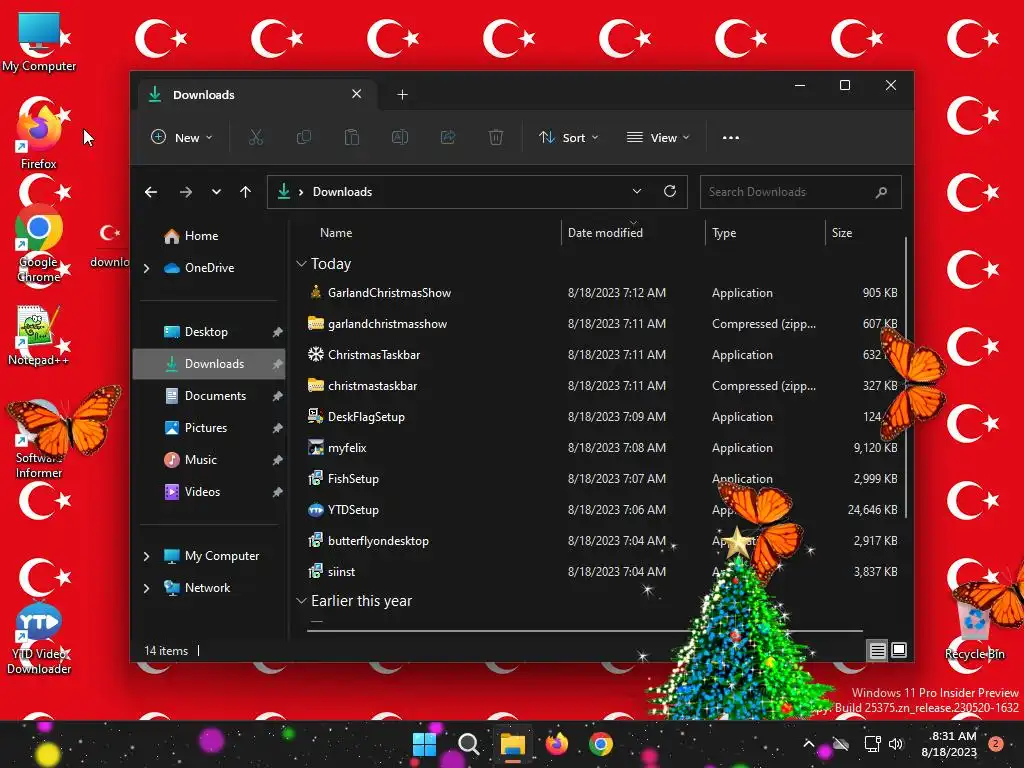
Task: Open the Firefox desktop shortcut
Action: pyautogui.click(x=39, y=135)
